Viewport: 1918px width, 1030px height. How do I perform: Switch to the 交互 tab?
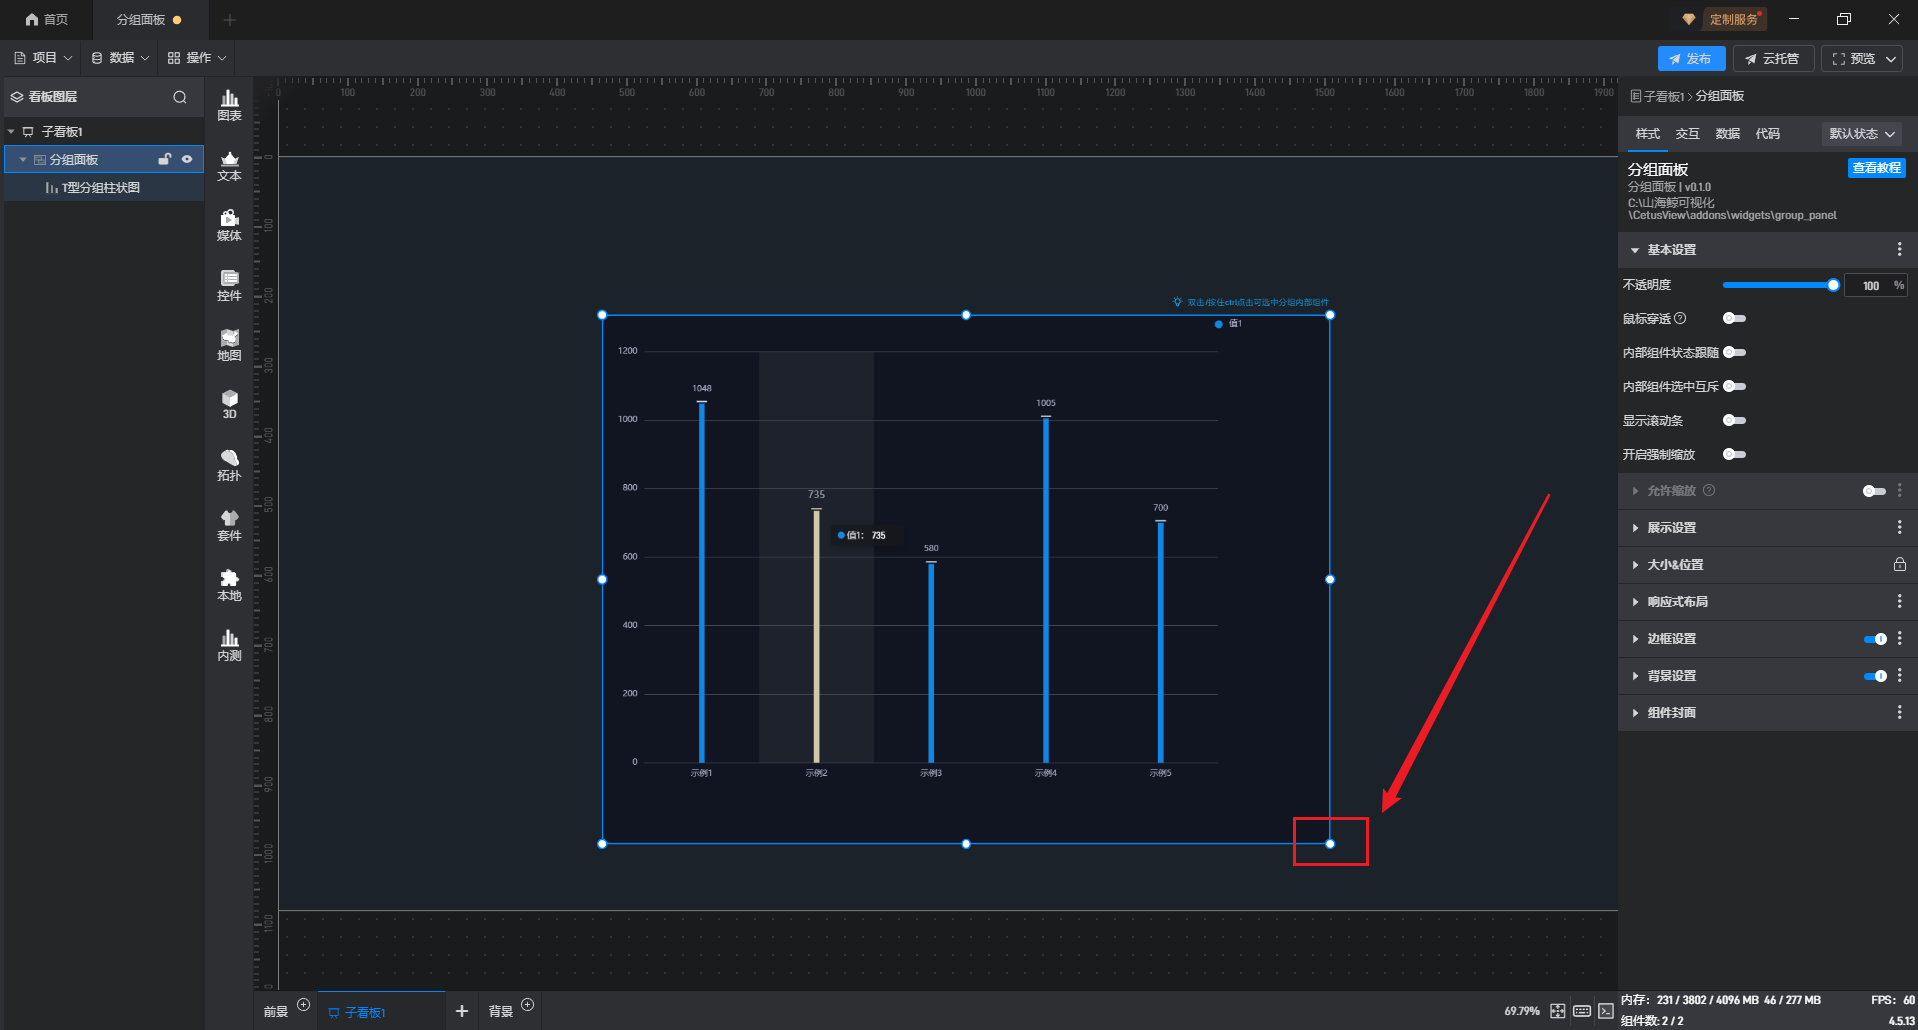click(1687, 134)
